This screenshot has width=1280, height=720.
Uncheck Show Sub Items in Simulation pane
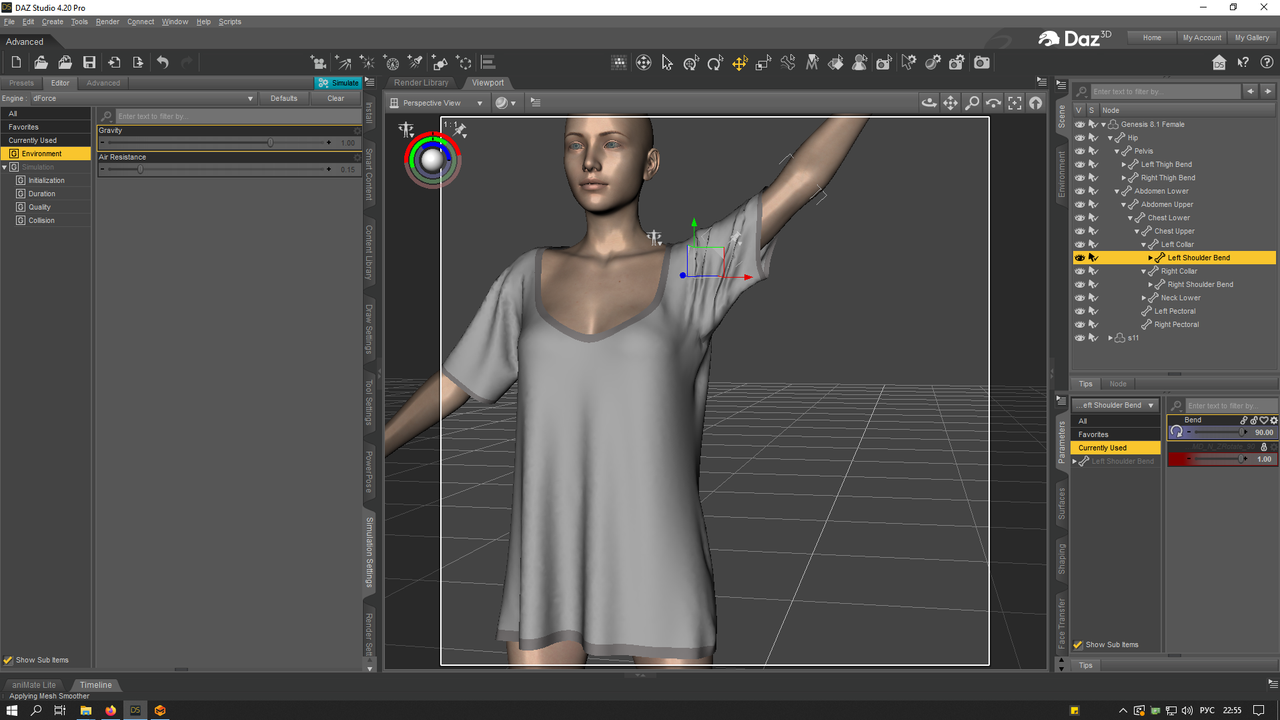point(9,660)
